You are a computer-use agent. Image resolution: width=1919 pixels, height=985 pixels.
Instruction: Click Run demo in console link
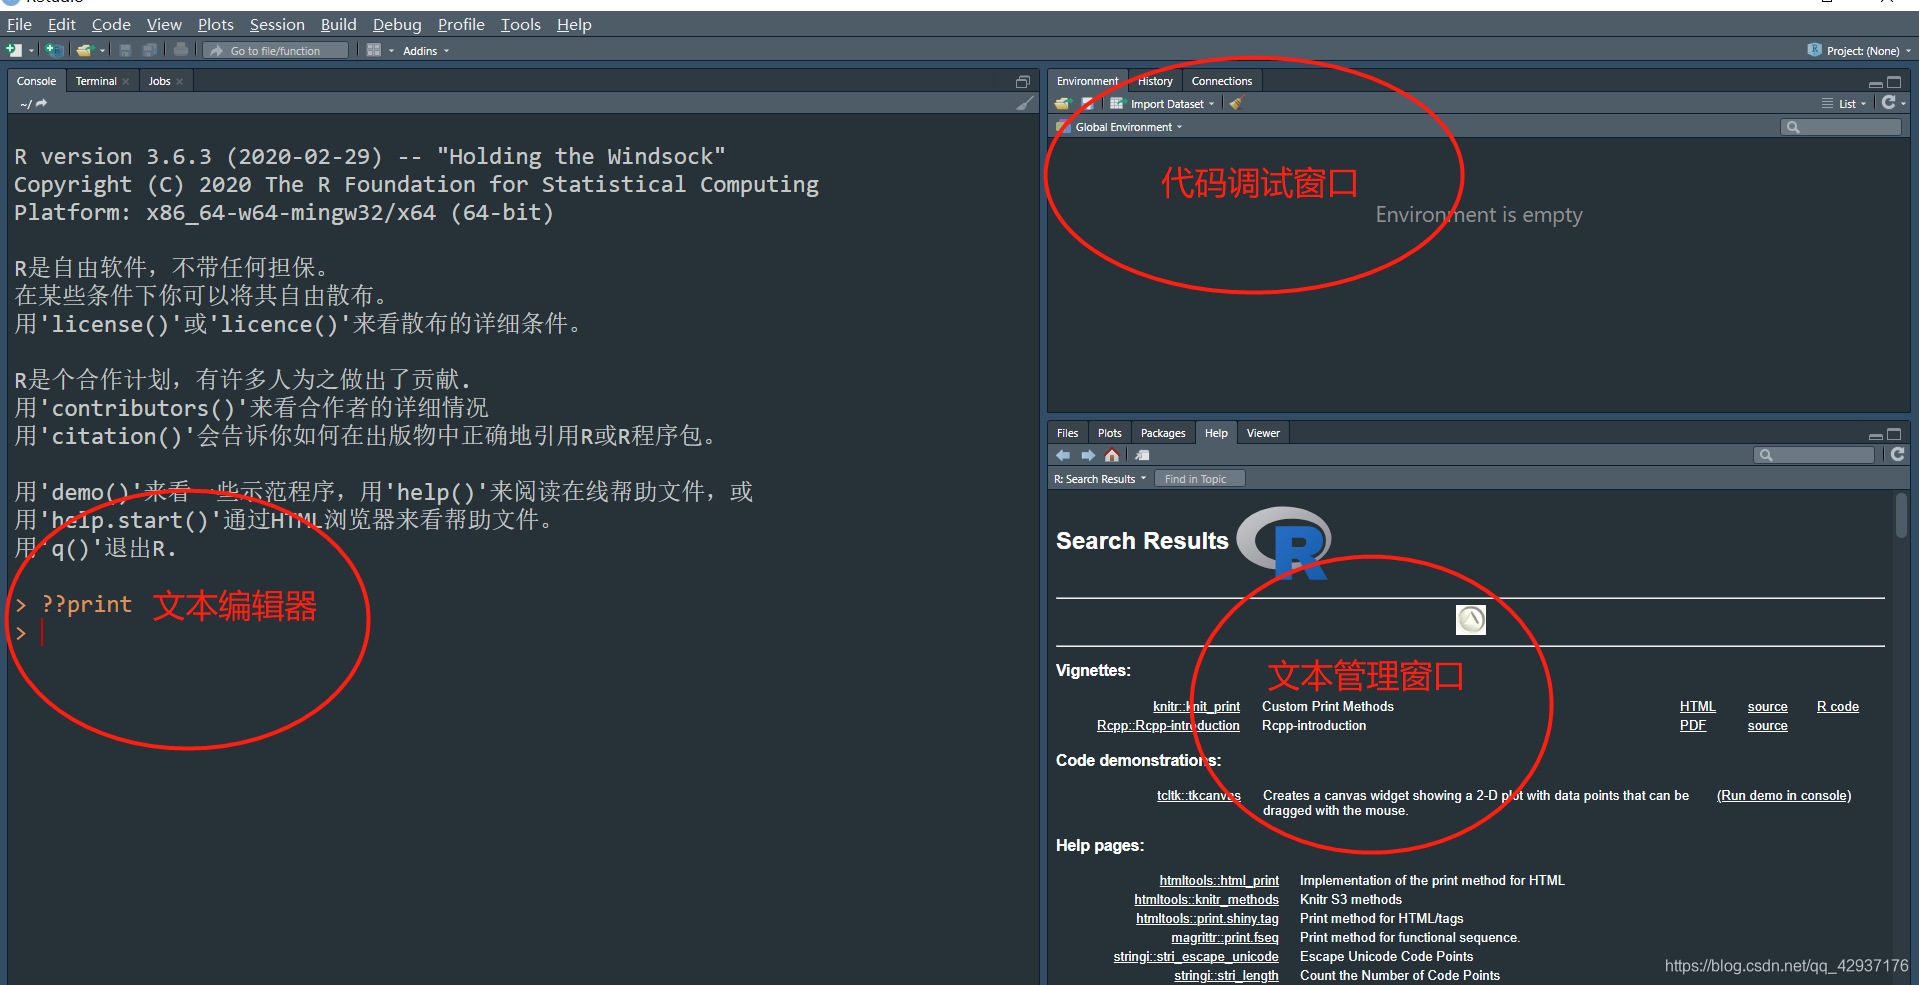(x=1784, y=796)
